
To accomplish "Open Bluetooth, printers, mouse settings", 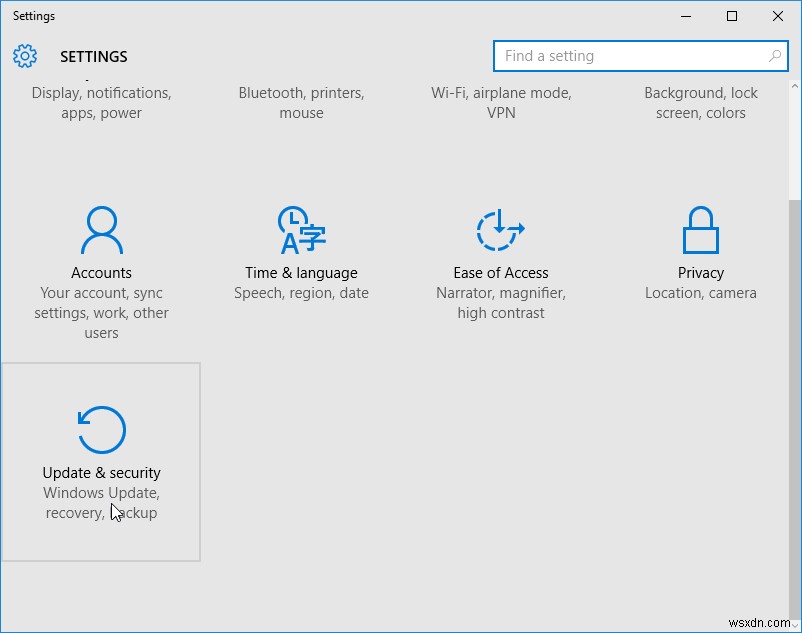I will coord(301,102).
